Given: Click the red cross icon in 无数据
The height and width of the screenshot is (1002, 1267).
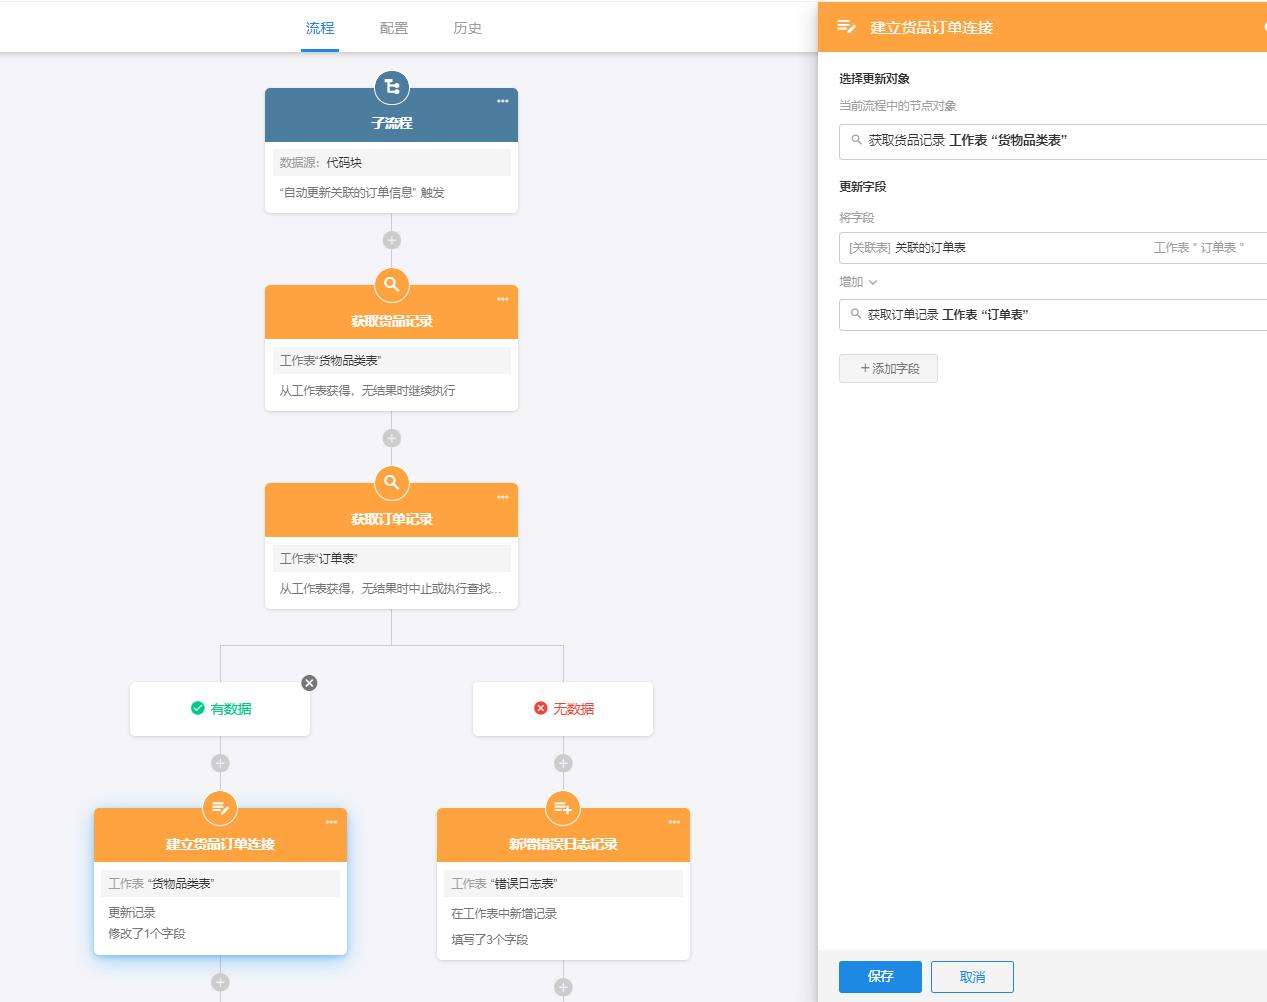Looking at the screenshot, I should click(x=541, y=708).
